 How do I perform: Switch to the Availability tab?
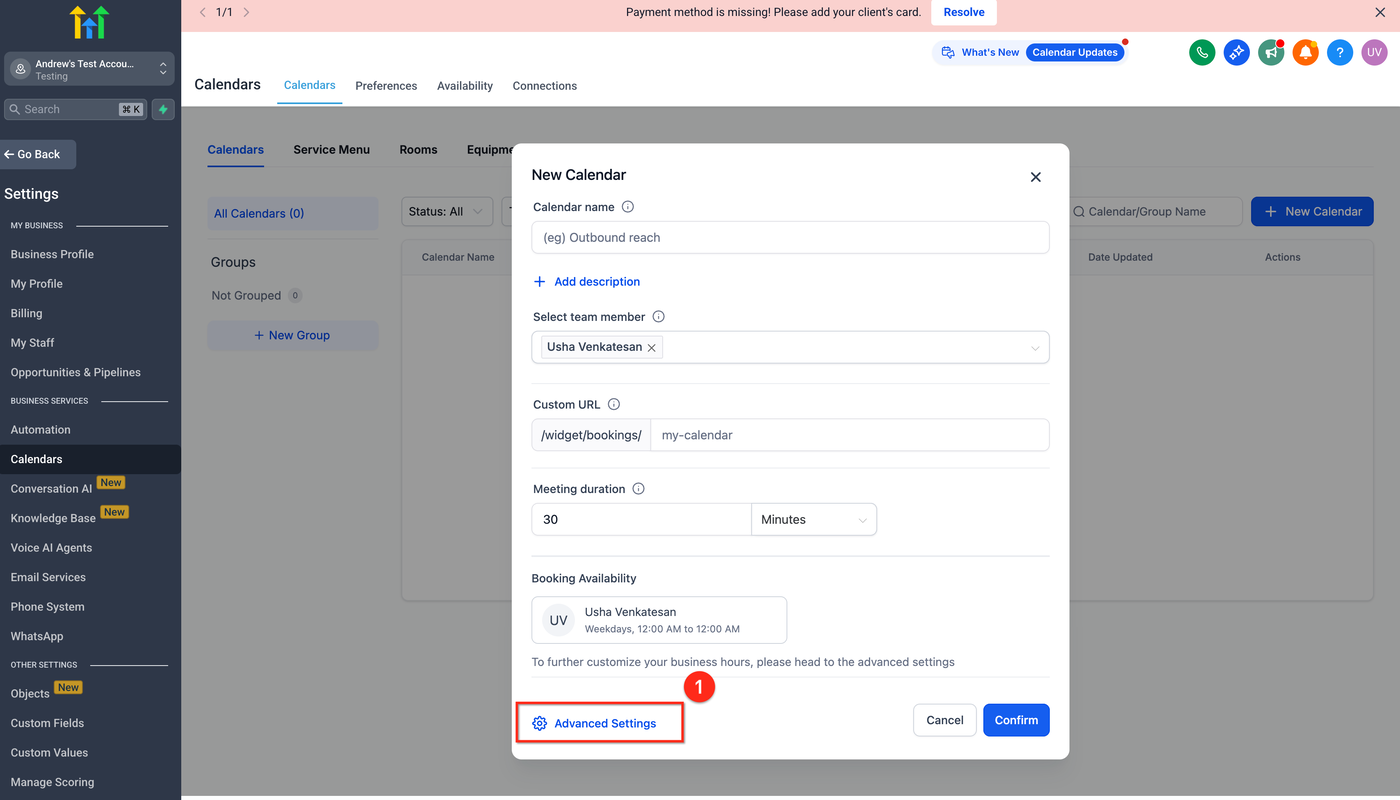coord(465,86)
